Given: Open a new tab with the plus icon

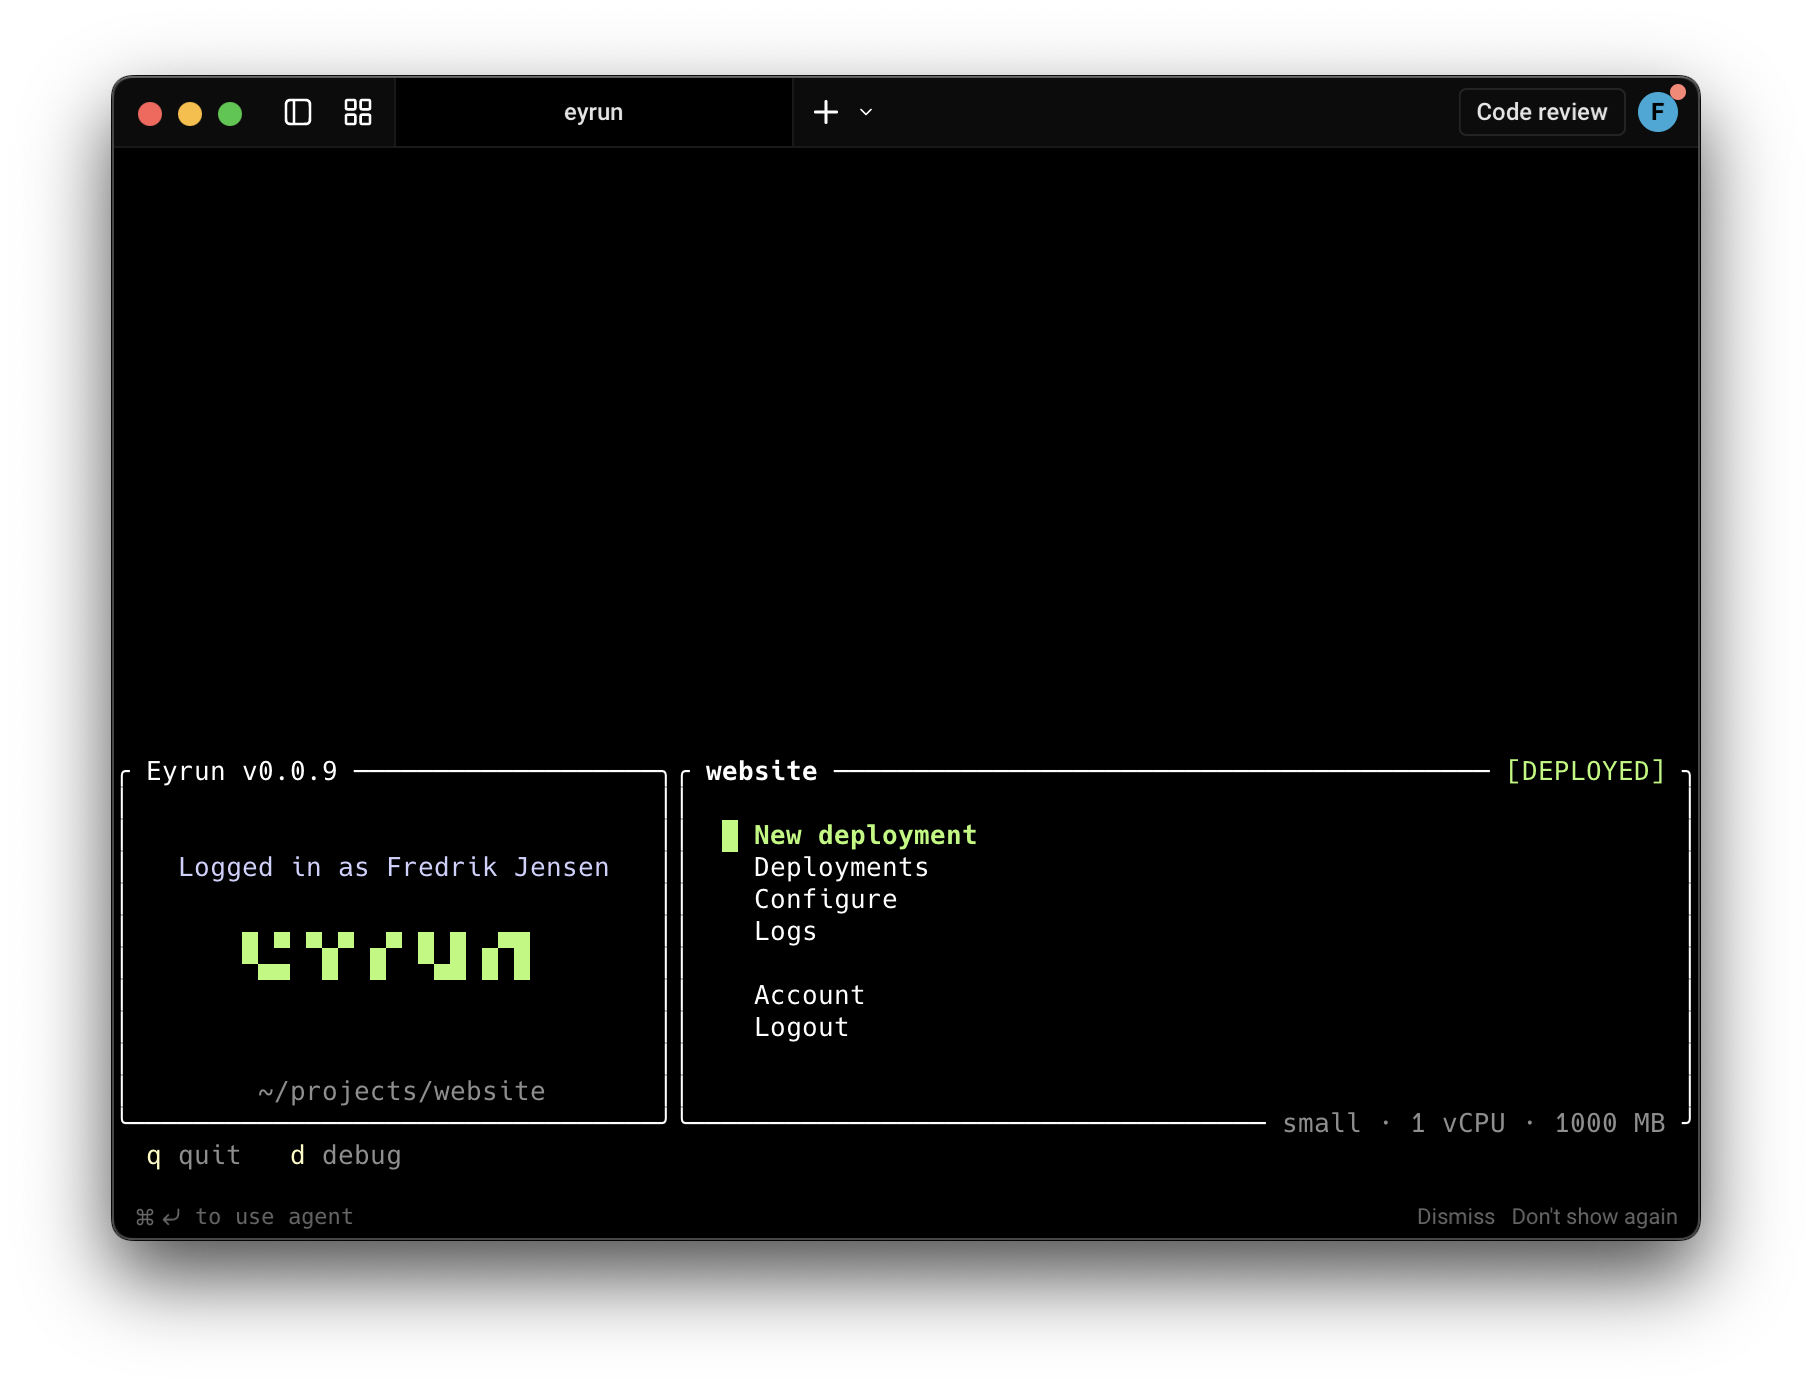Looking at the screenshot, I should coord(825,112).
